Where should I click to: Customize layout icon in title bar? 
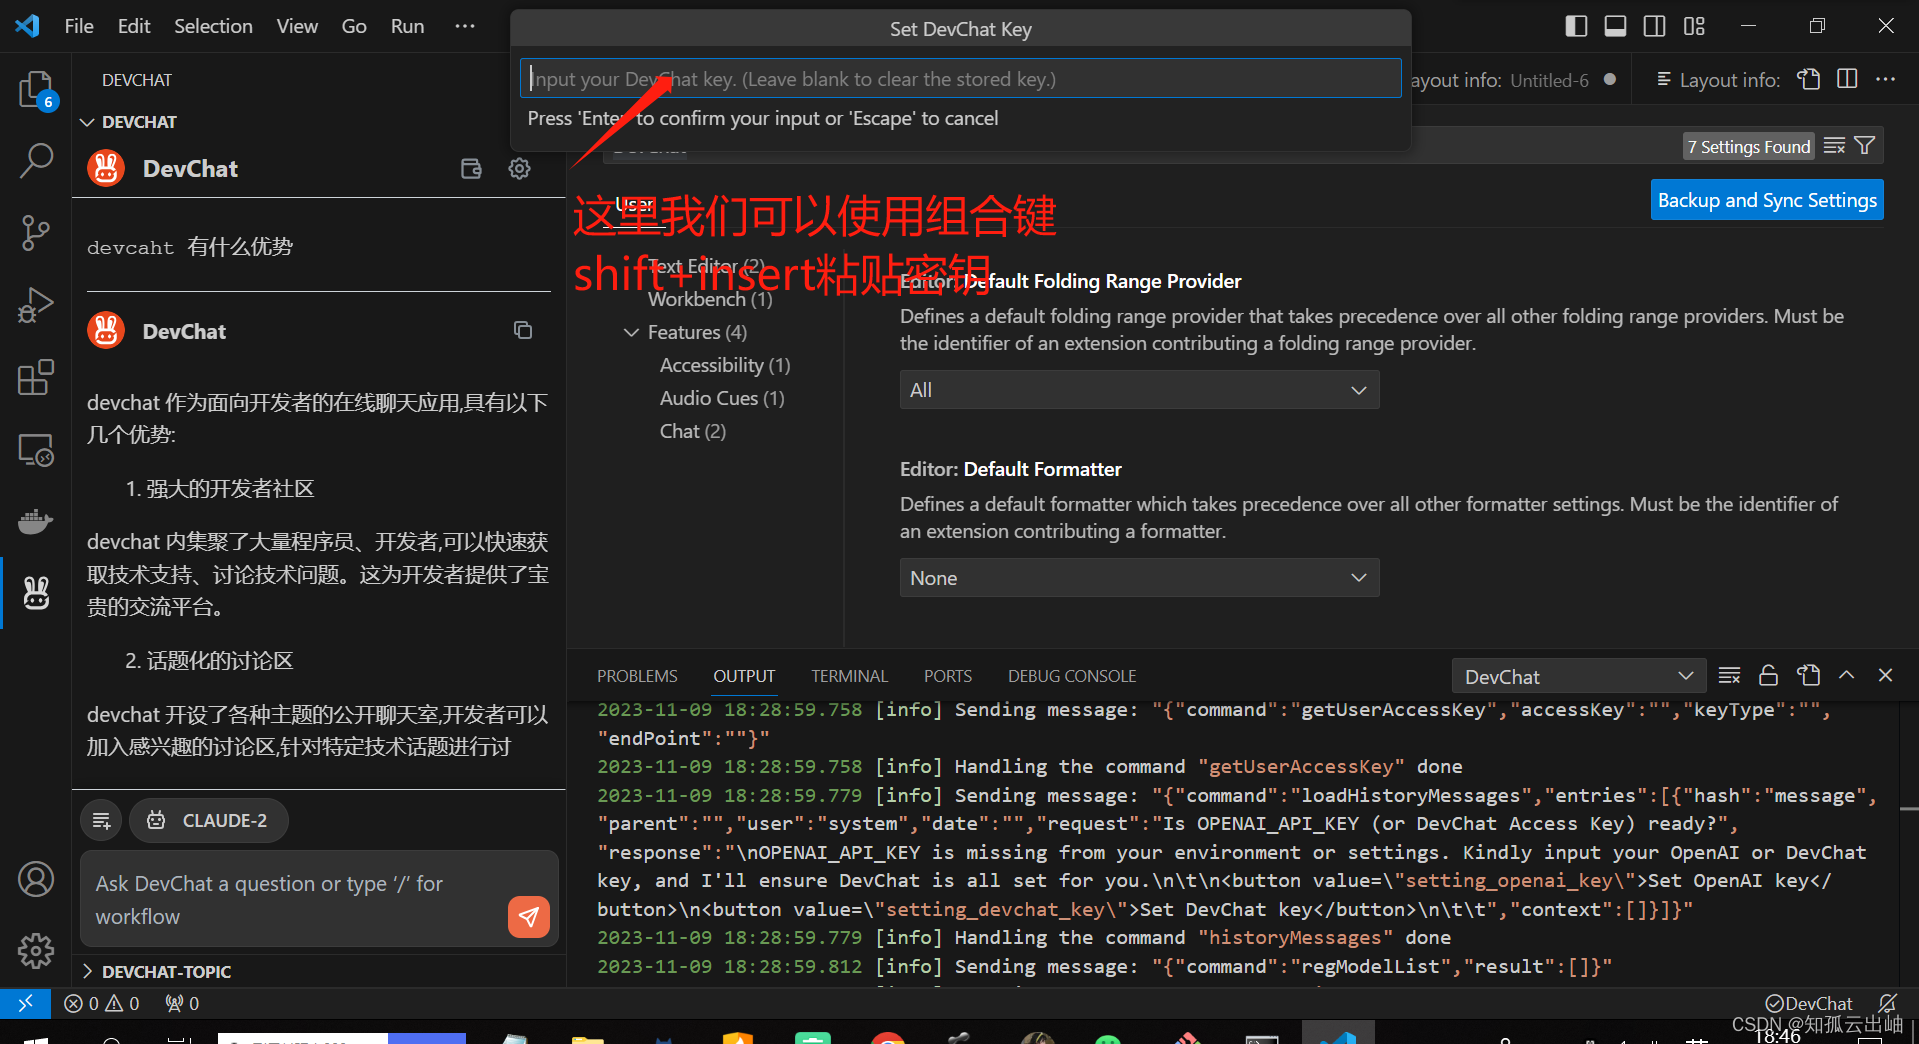pyautogui.click(x=1694, y=26)
